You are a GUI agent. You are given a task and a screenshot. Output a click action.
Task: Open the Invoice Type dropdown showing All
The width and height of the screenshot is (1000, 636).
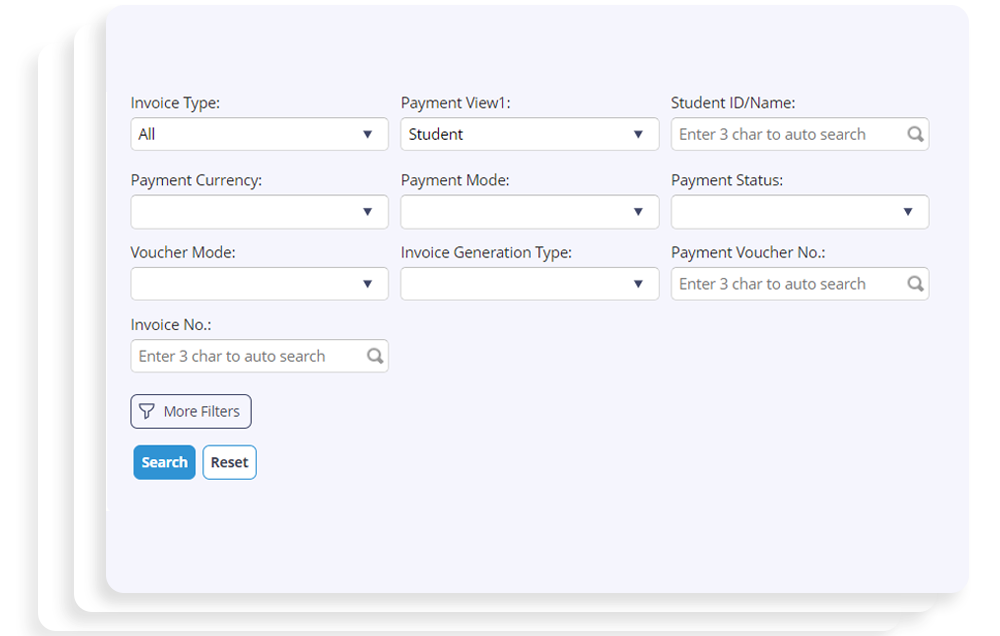click(260, 134)
